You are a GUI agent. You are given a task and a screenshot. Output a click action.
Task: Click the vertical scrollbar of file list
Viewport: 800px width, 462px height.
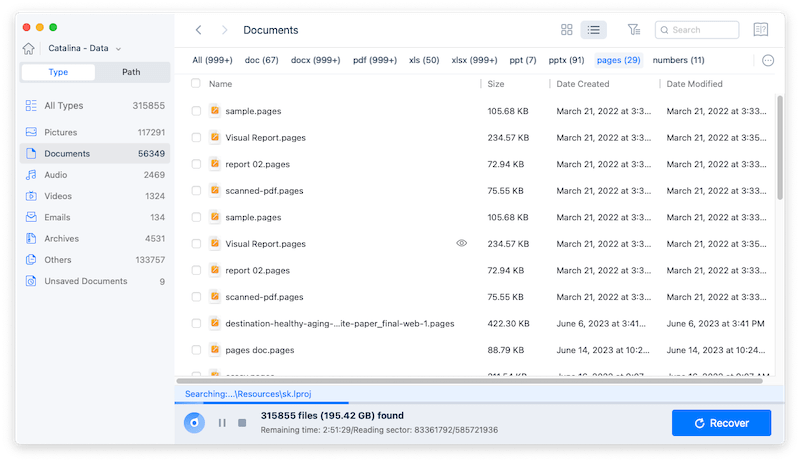(780, 148)
